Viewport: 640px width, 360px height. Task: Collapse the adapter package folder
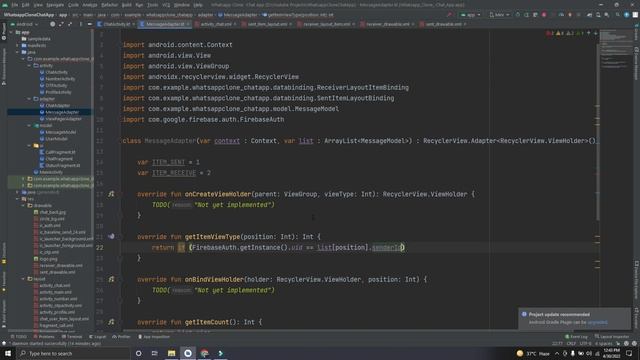pos(29,99)
